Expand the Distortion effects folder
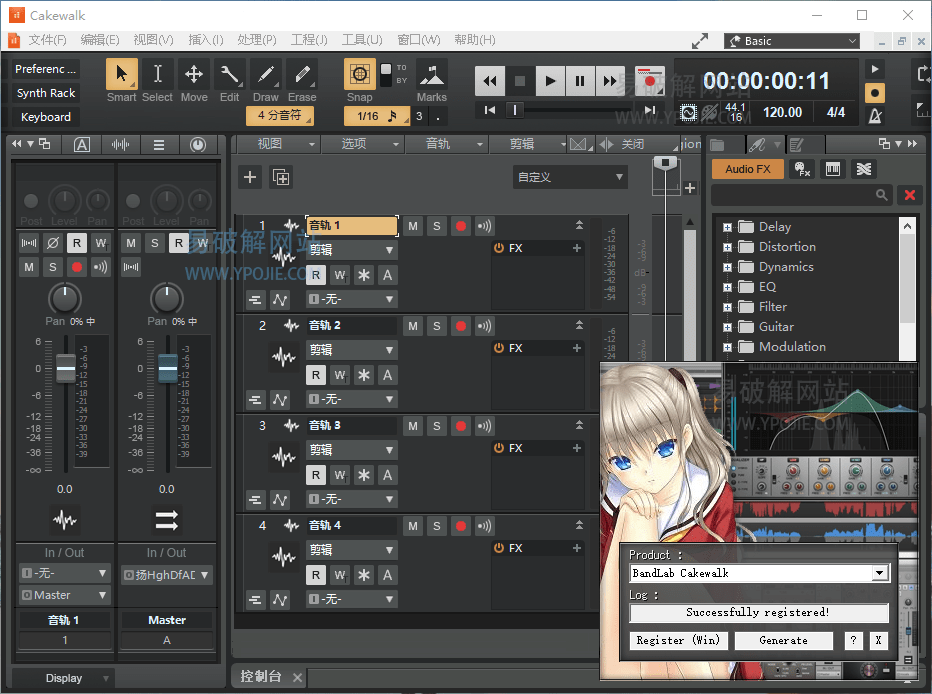 point(728,247)
